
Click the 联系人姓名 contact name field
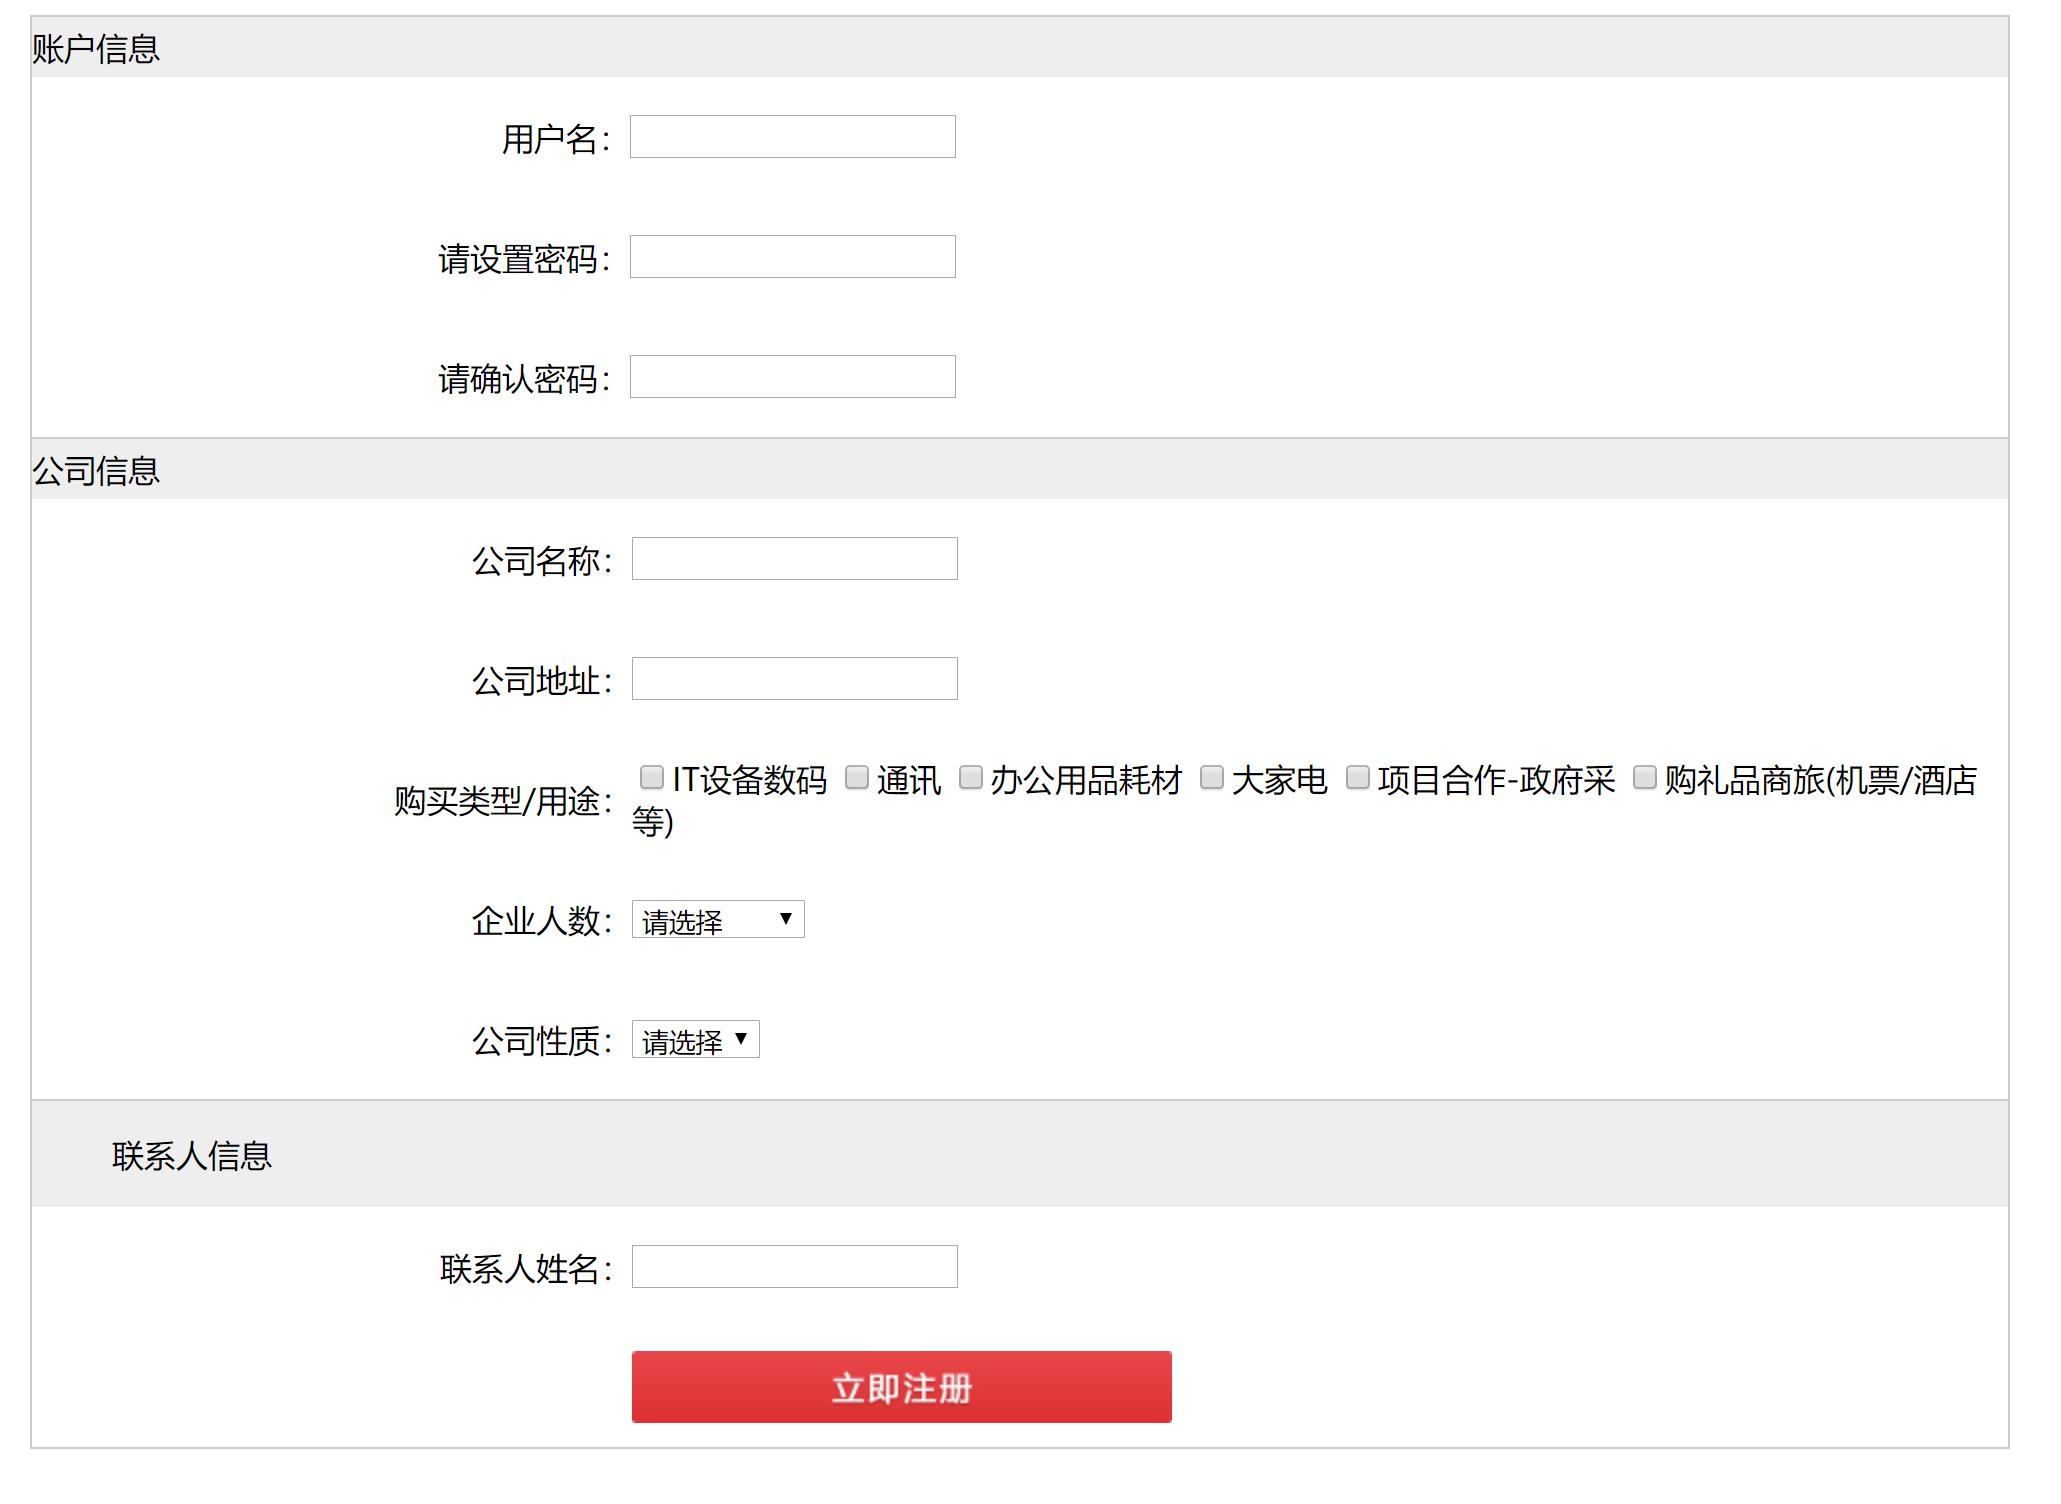794,1267
